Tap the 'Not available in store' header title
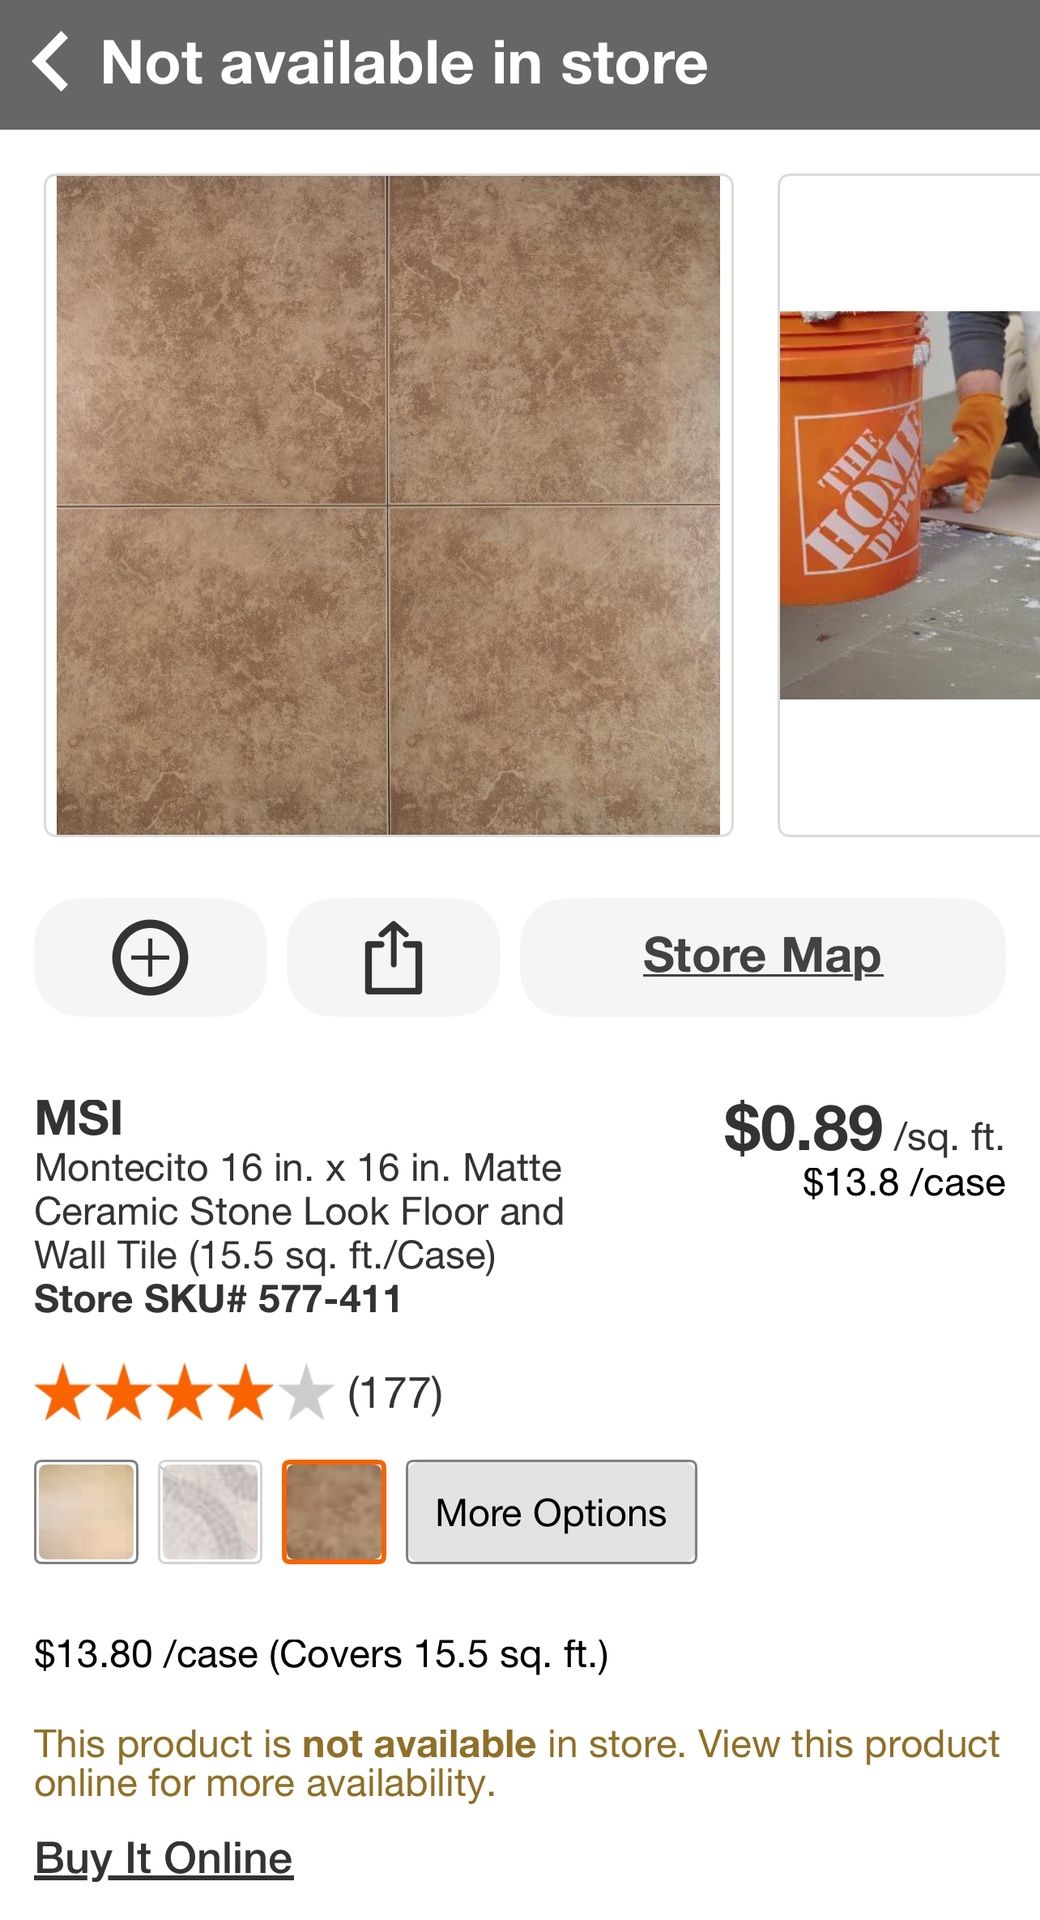Viewport: 1040px width, 1920px height. 404,63
